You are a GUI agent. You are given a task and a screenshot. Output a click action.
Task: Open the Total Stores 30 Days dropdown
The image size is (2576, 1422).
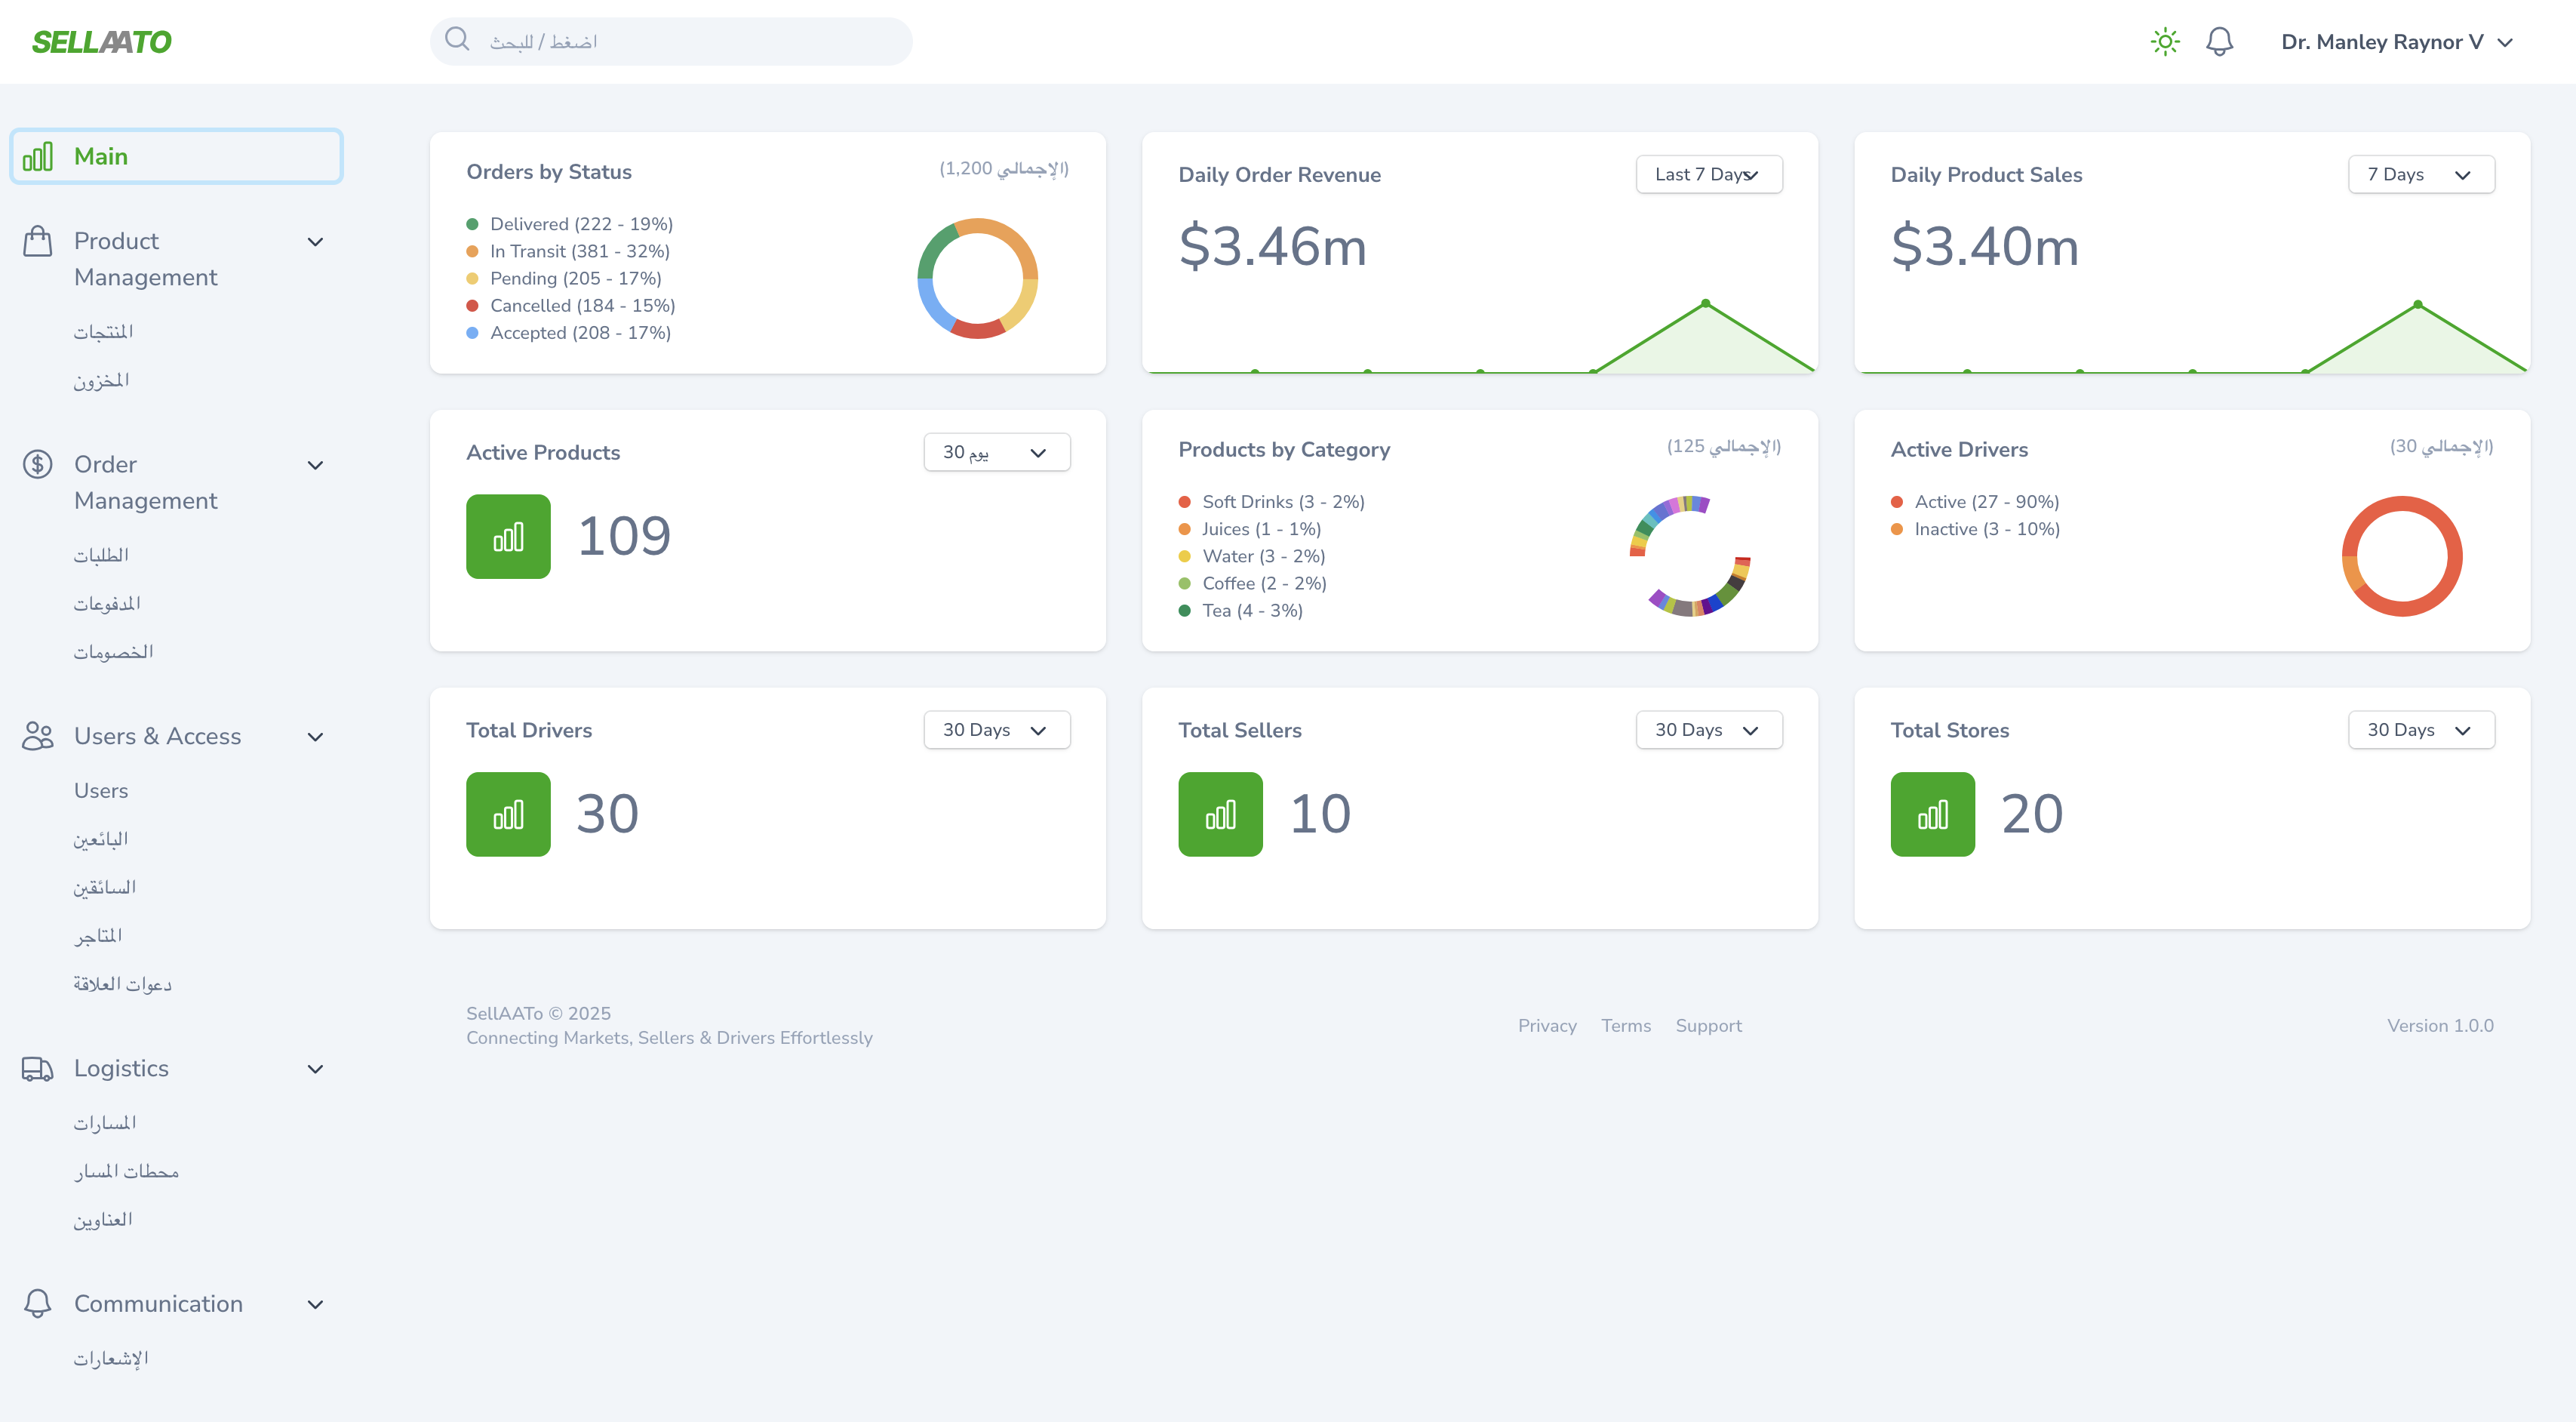[2421, 730]
